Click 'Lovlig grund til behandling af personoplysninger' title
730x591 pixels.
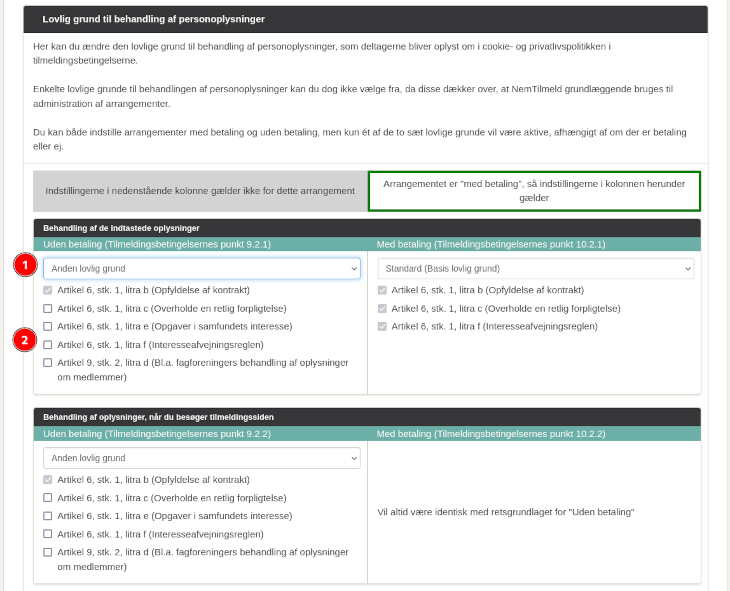click(153, 19)
